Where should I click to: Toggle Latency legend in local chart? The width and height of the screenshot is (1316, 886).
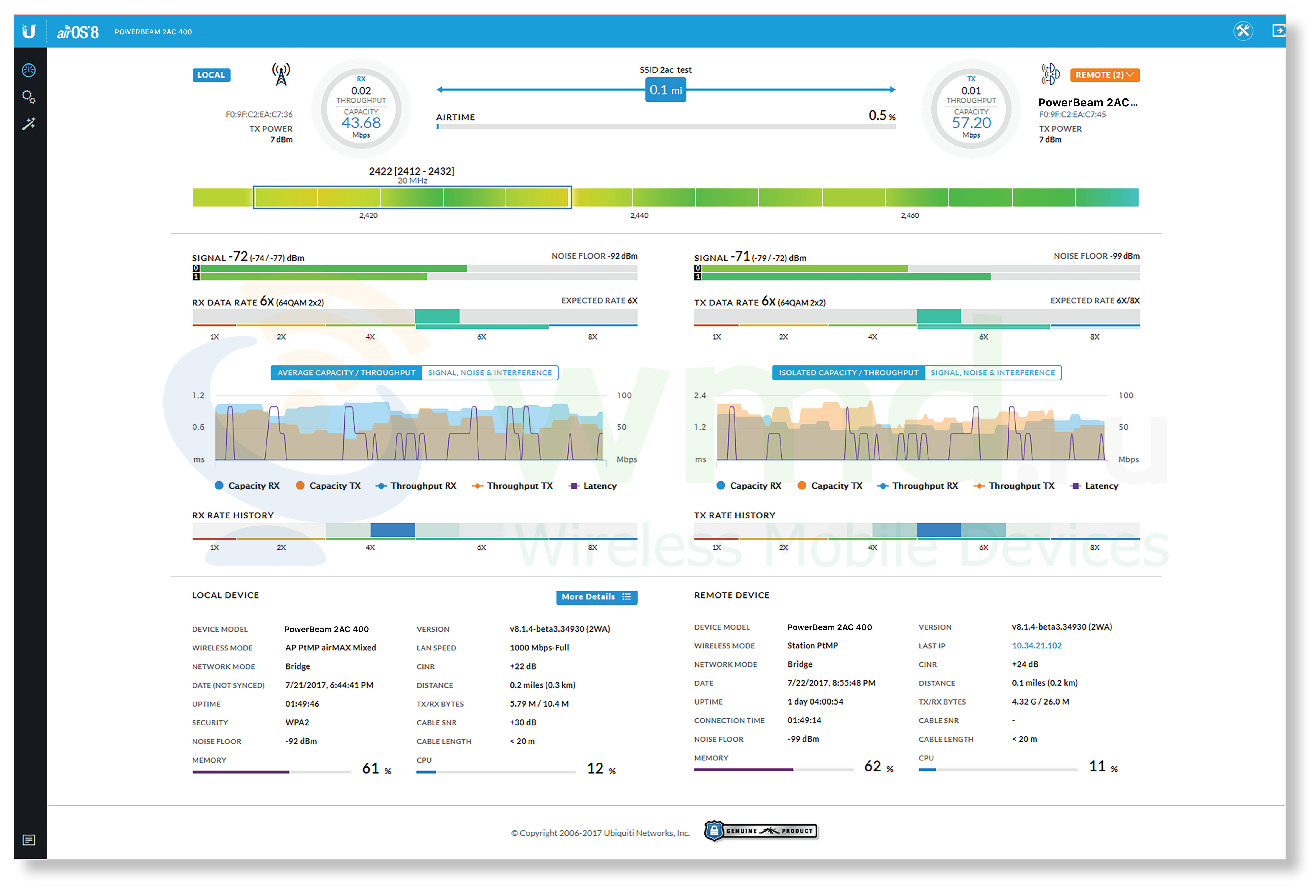(592, 486)
